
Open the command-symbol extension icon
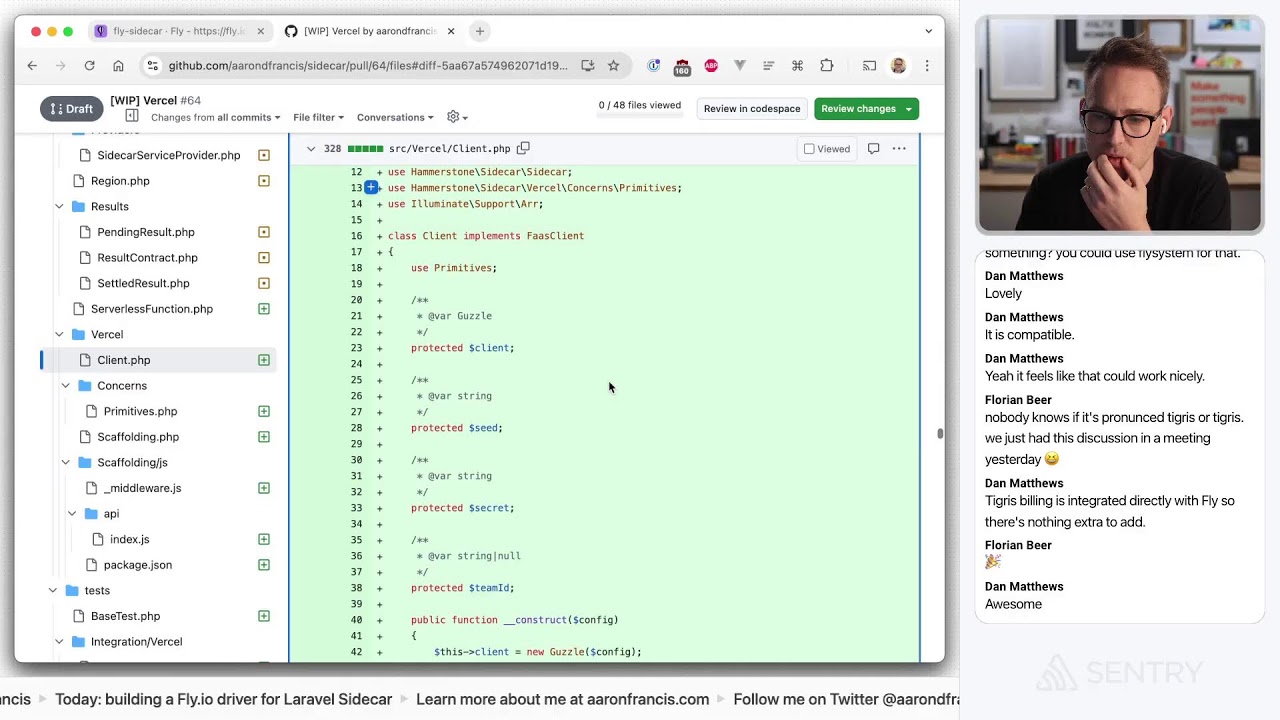(797, 65)
